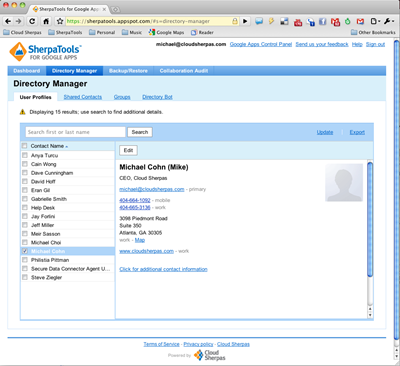400x366 pixels.
Task: Click the lightning bolt extension icon
Action: (271, 21)
